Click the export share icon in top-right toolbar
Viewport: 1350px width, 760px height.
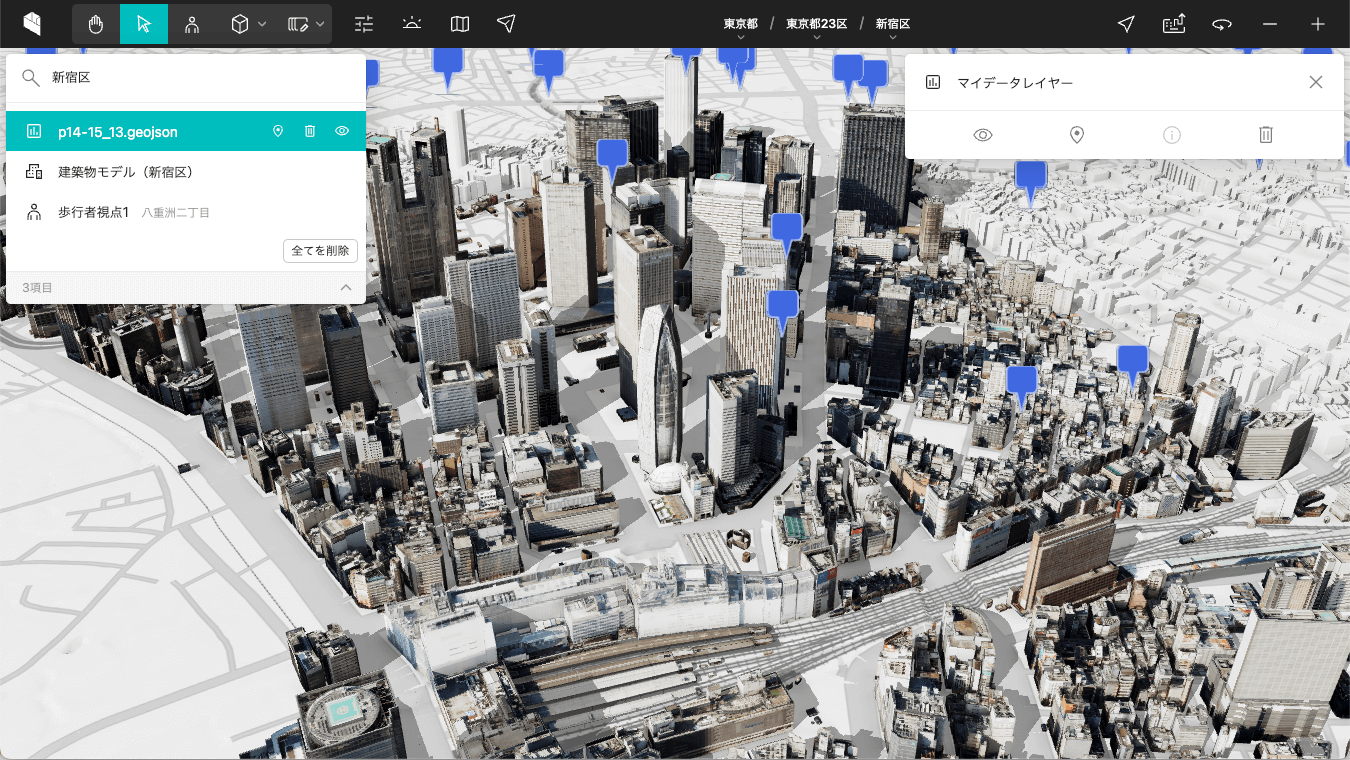[1174, 24]
